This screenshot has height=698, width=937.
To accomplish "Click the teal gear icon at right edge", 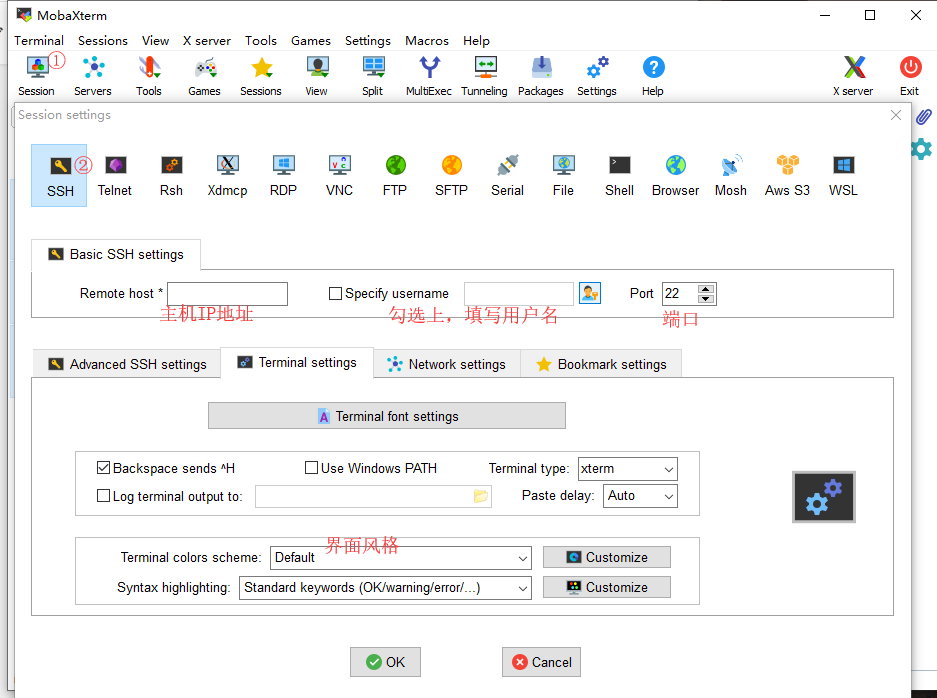I will point(923,149).
